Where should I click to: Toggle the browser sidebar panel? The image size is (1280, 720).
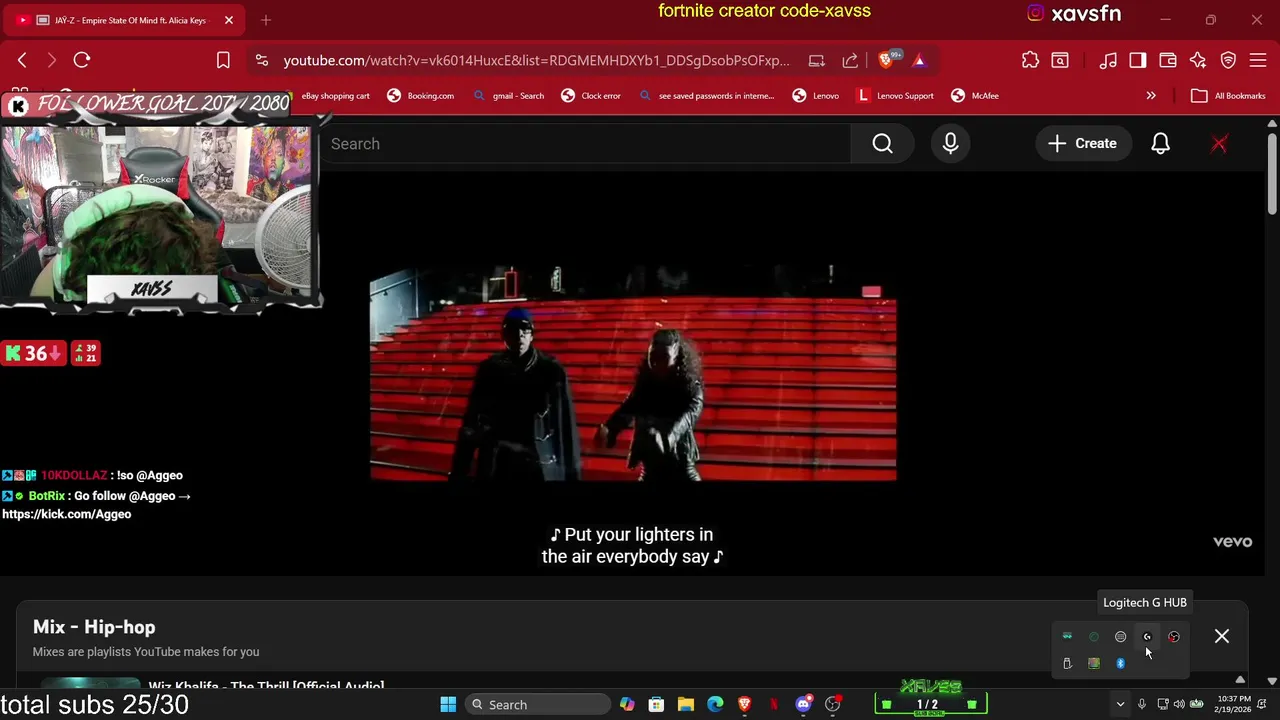[x=1138, y=60]
